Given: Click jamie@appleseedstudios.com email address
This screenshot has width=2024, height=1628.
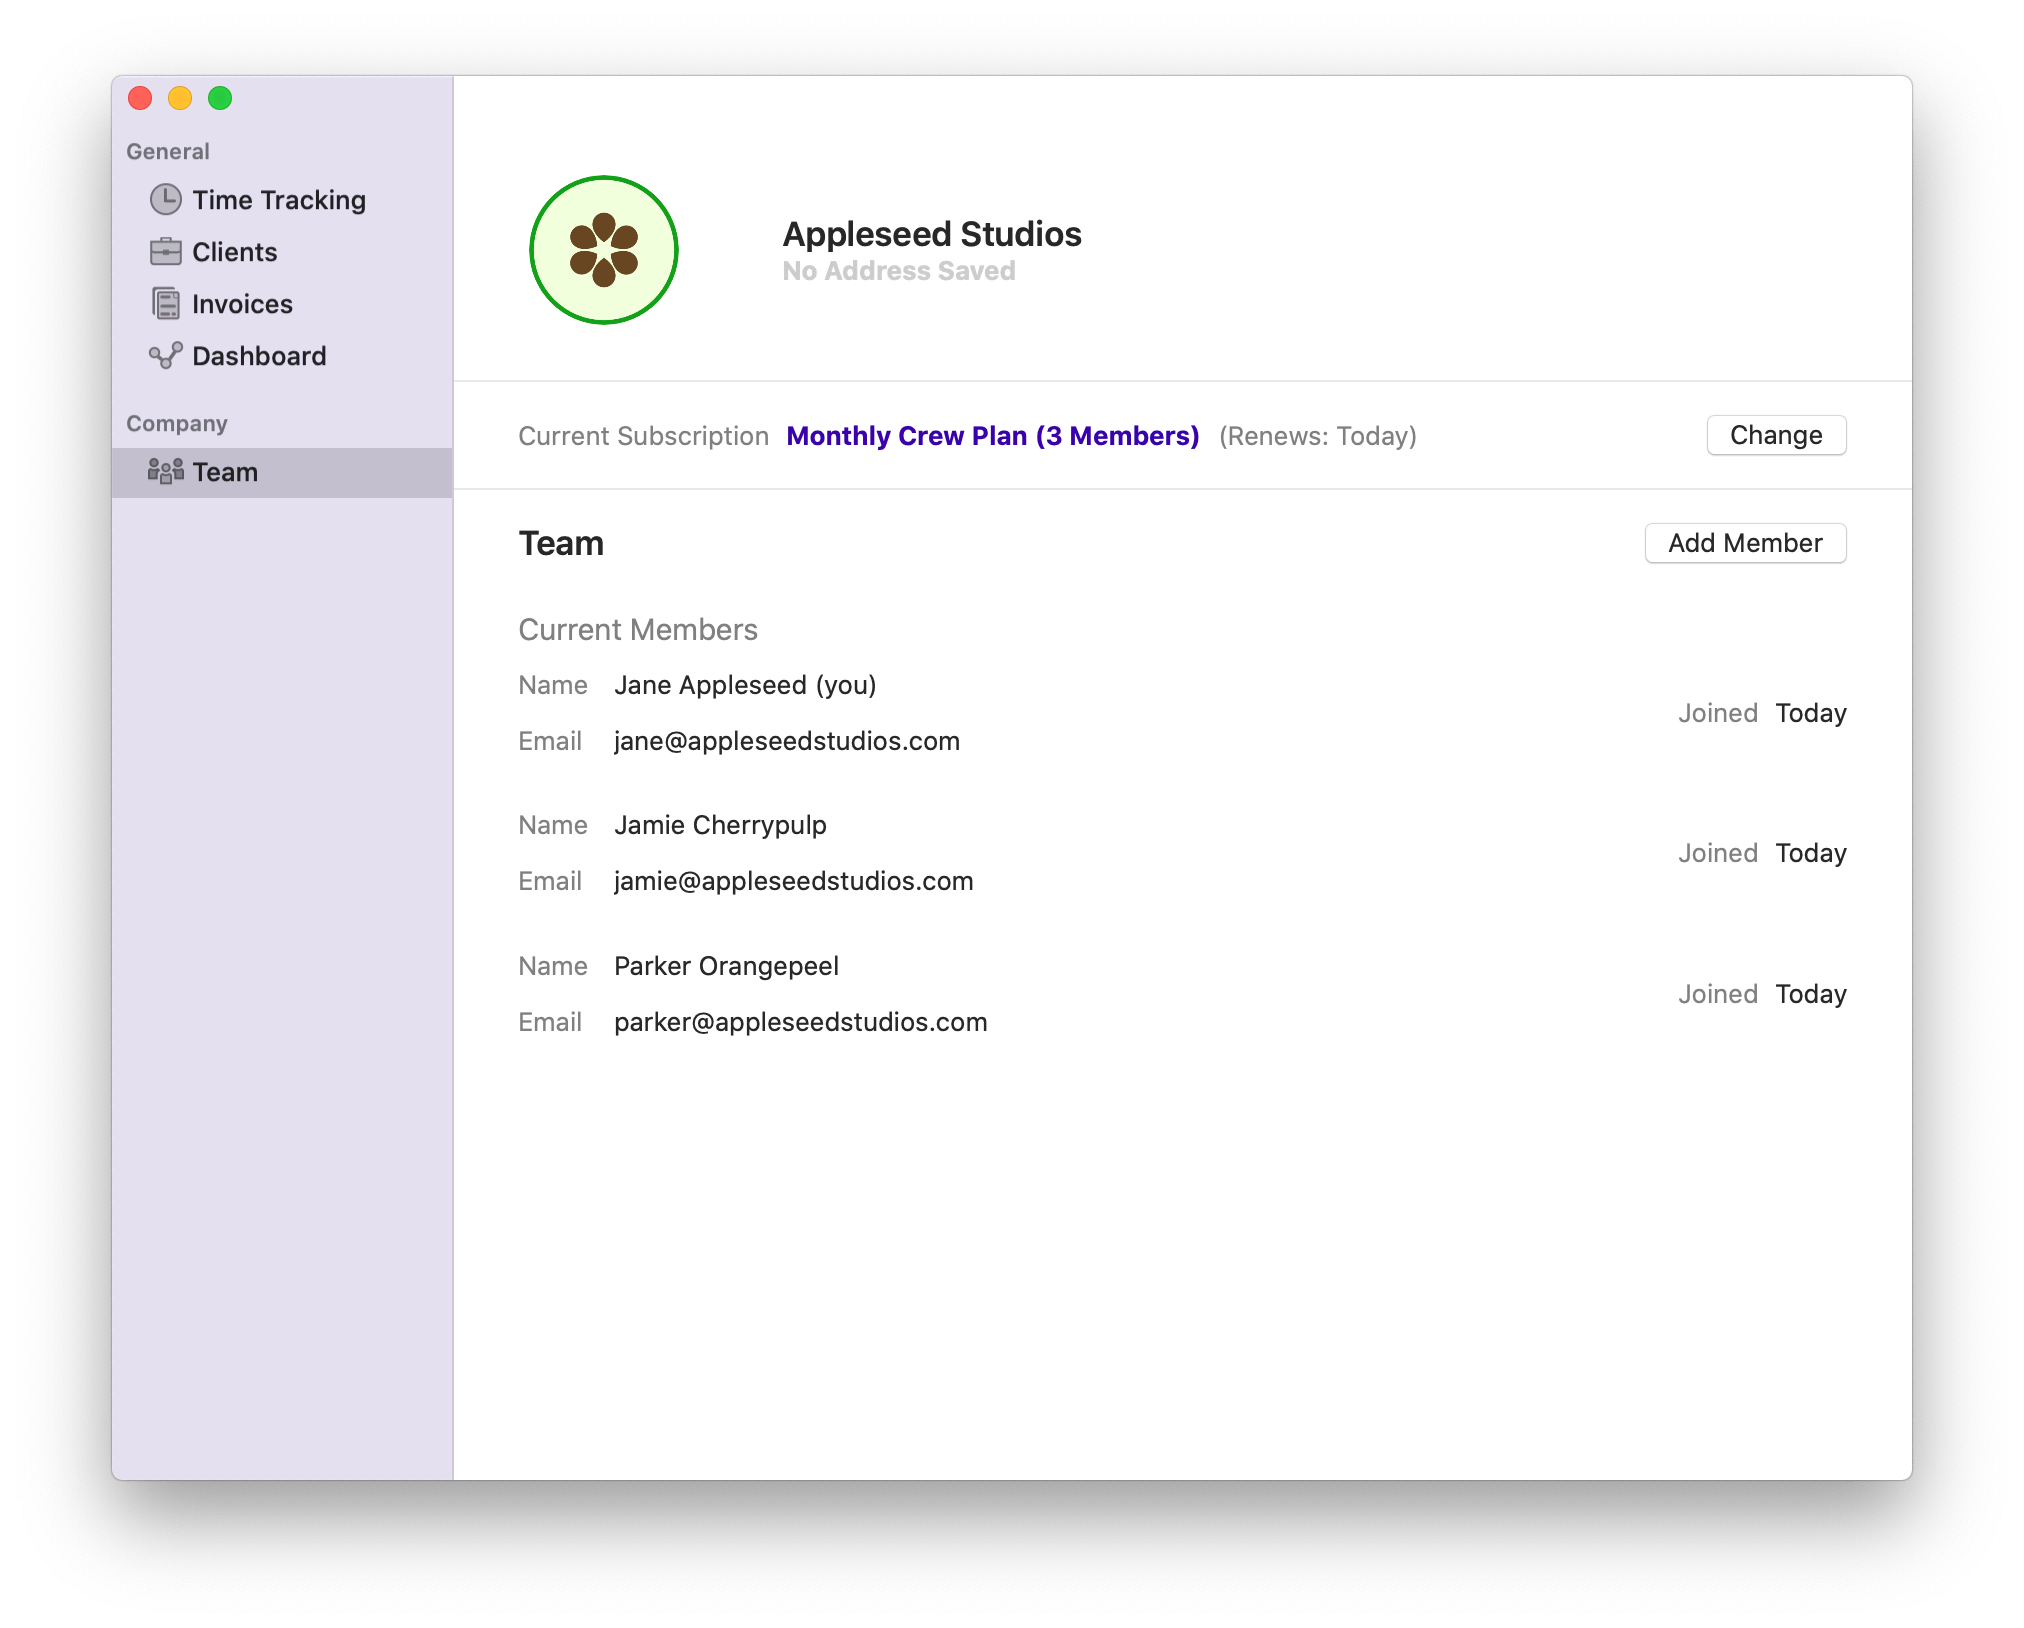Looking at the screenshot, I should [x=793, y=881].
